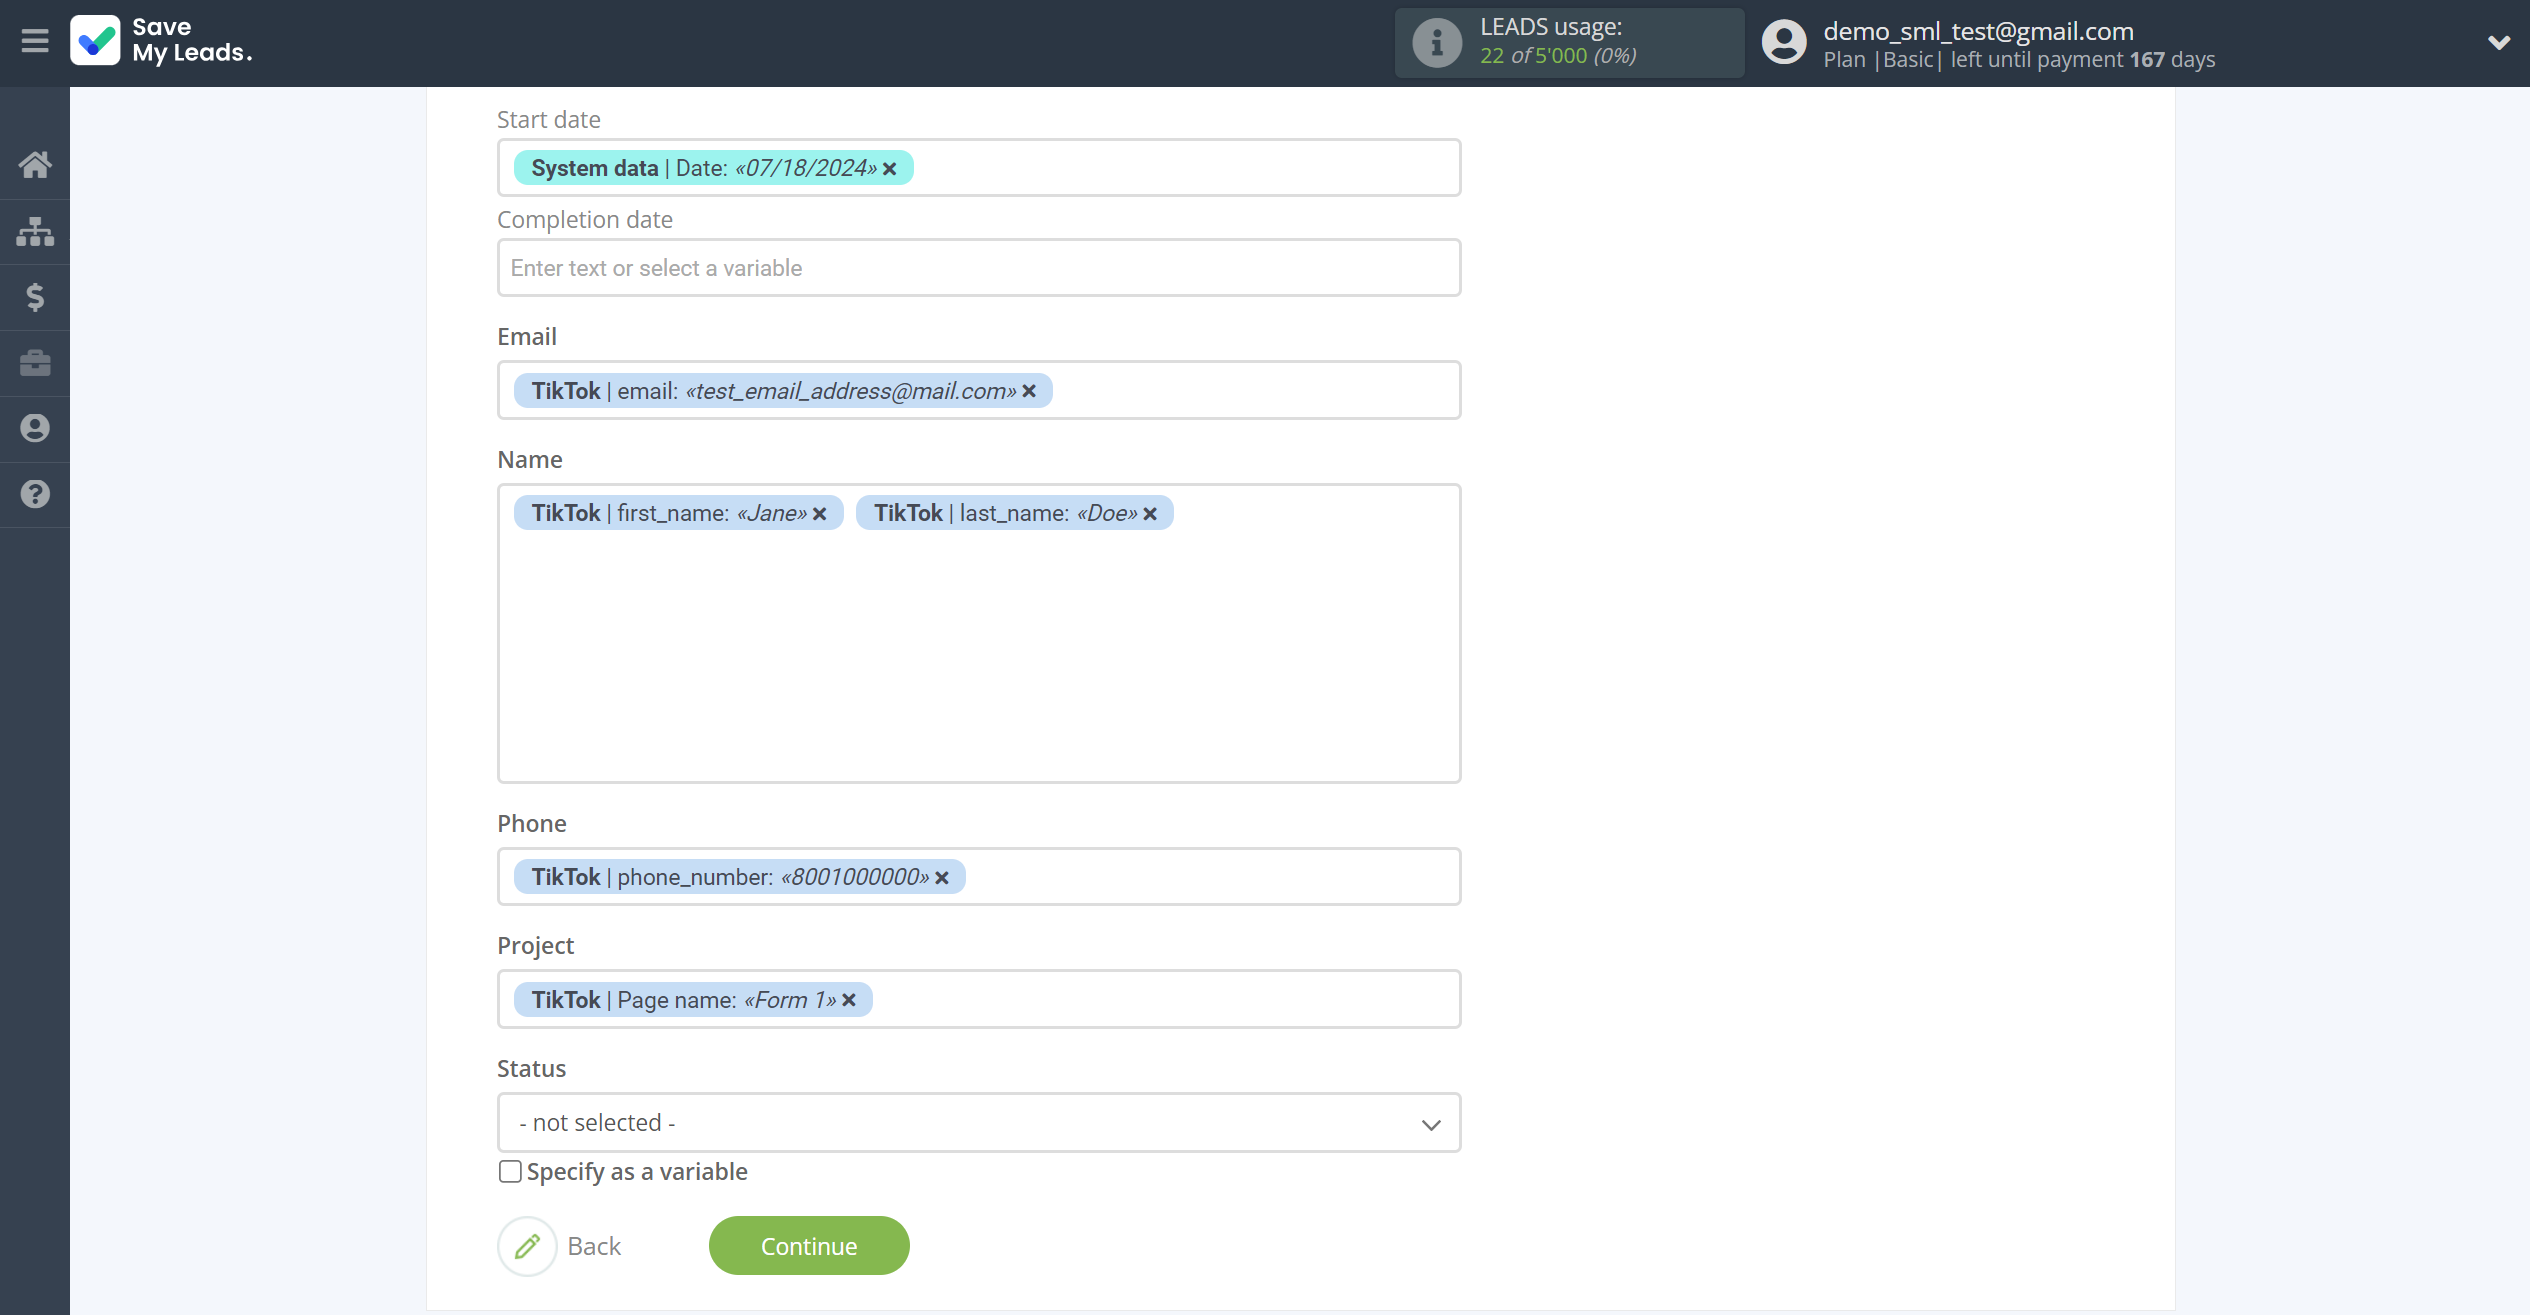Click Completion date input field

pyautogui.click(x=979, y=268)
